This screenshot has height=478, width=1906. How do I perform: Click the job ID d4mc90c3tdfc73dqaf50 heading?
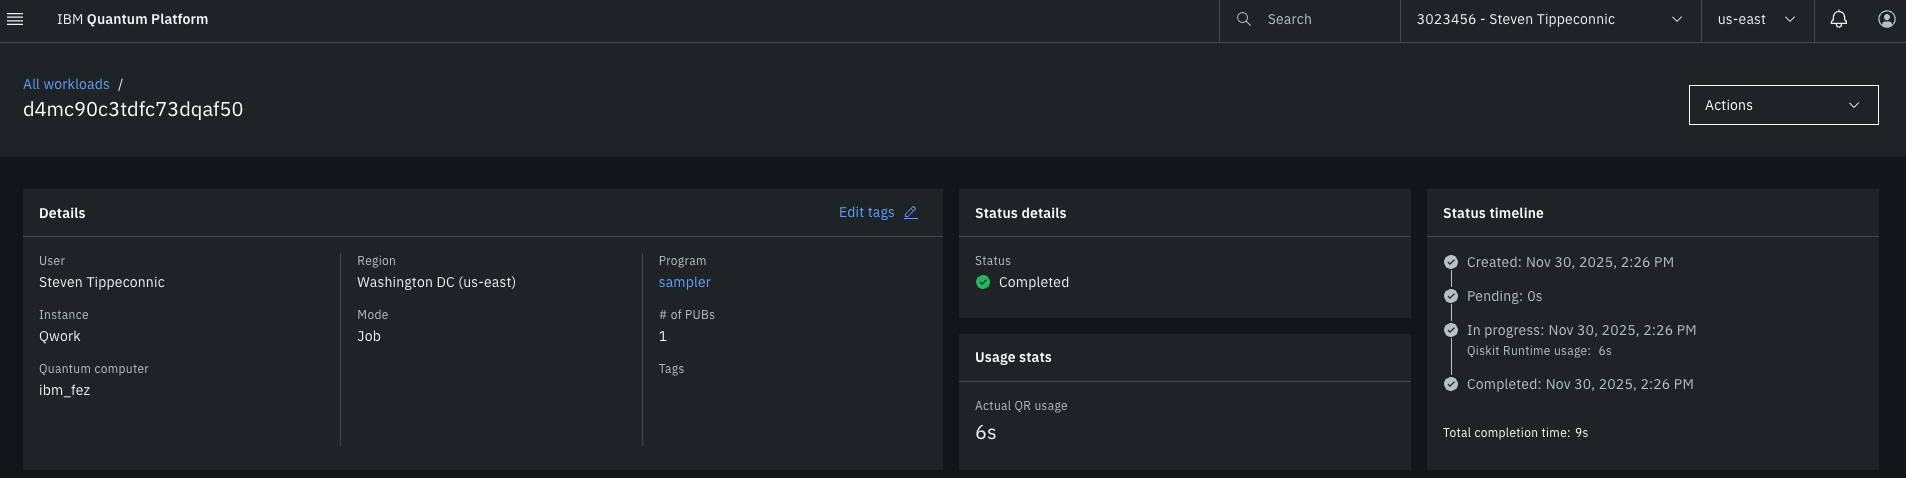(x=133, y=109)
